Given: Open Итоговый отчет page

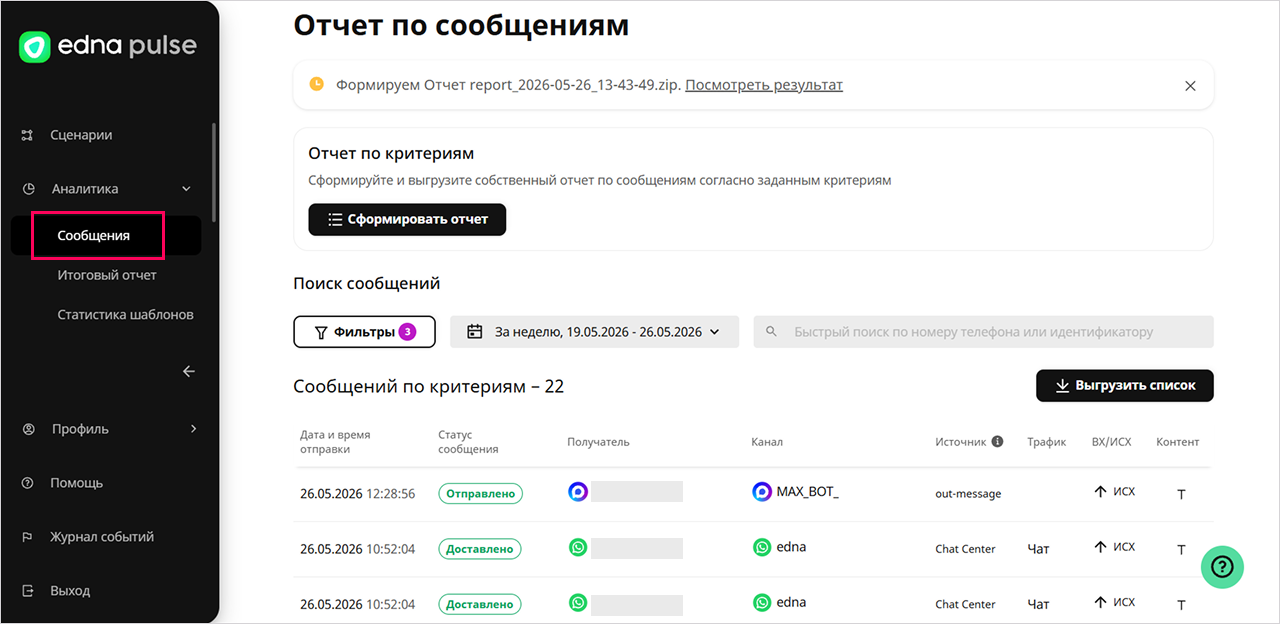Looking at the screenshot, I should [x=107, y=275].
